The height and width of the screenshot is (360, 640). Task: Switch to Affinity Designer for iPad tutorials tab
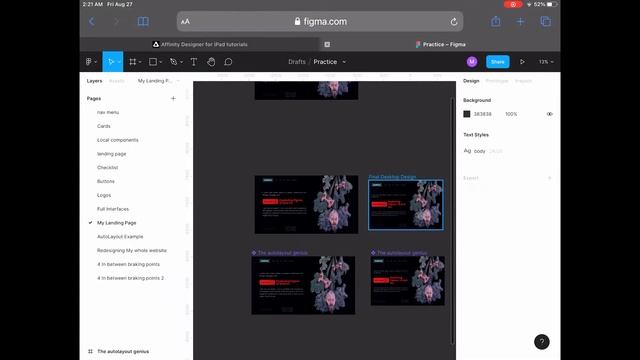click(200, 44)
